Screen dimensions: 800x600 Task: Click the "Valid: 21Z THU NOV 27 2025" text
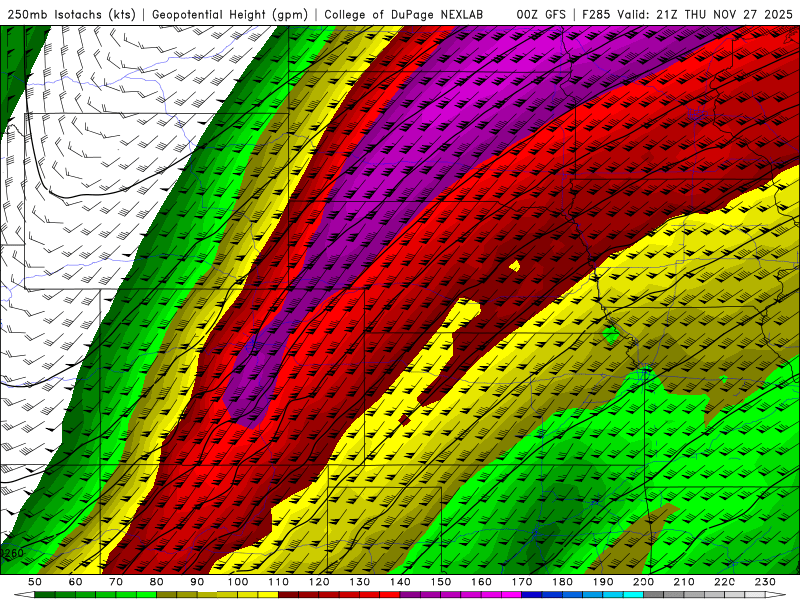coord(706,15)
